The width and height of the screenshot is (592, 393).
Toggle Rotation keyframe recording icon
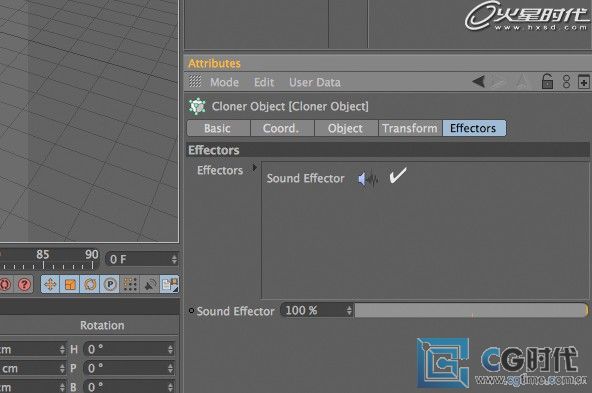click(x=90, y=284)
